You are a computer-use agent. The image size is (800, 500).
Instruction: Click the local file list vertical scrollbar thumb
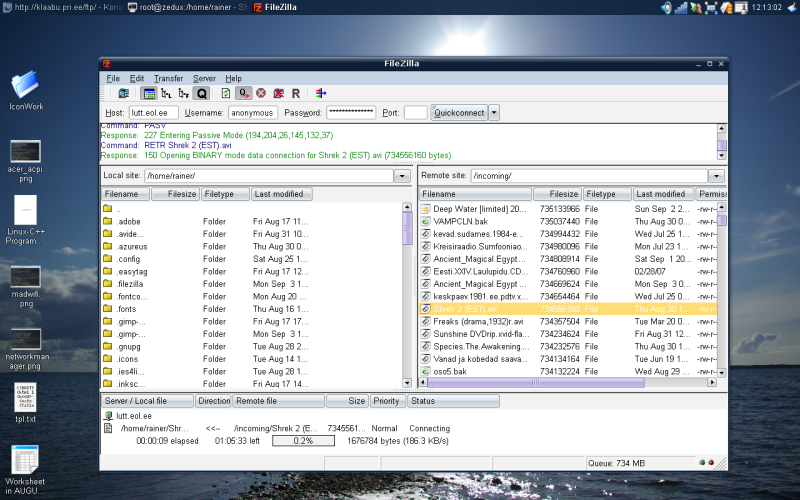tap(407, 229)
